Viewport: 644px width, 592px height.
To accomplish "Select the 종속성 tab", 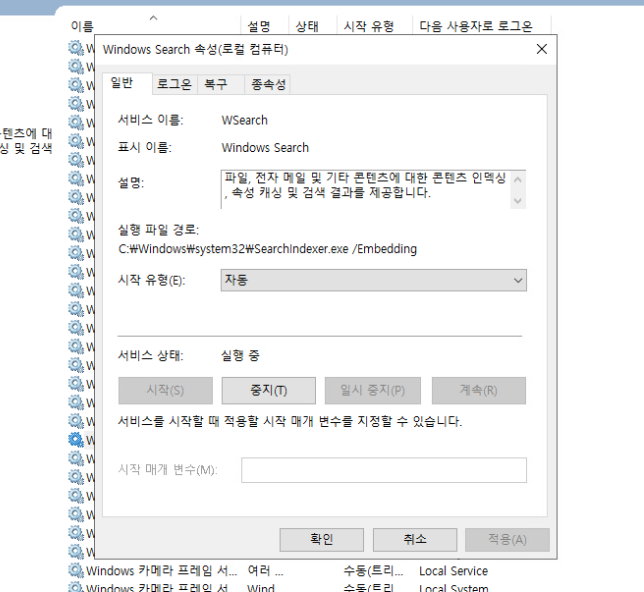I will pyautogui.click(x=268, y=84).
